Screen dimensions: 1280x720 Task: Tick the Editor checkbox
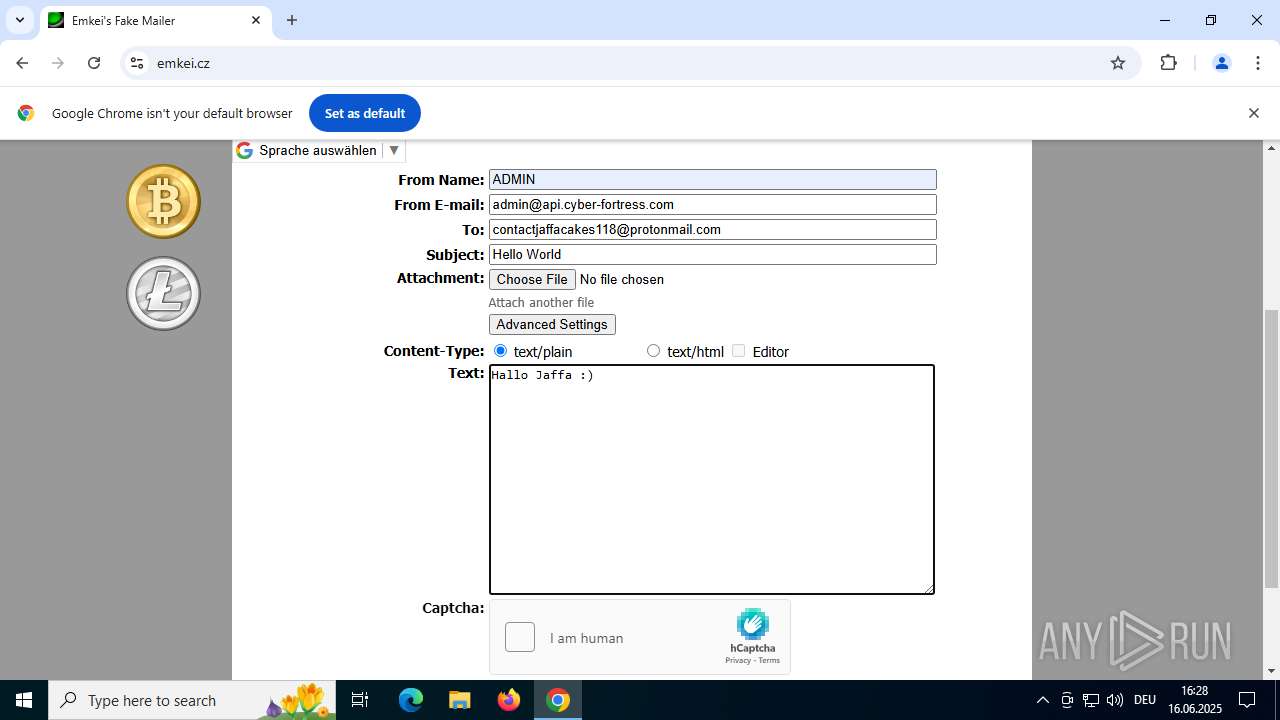[738, 351]
